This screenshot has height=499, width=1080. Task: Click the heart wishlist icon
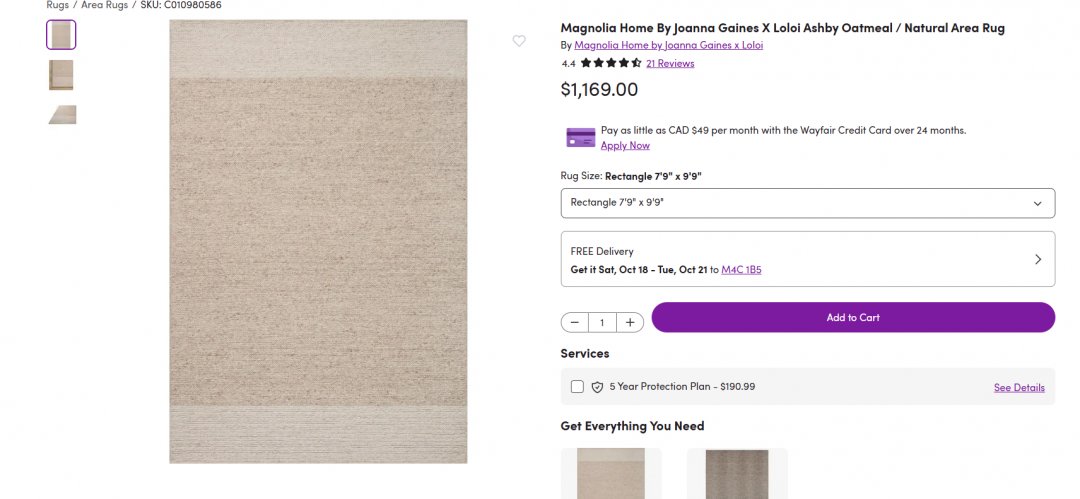519,41
